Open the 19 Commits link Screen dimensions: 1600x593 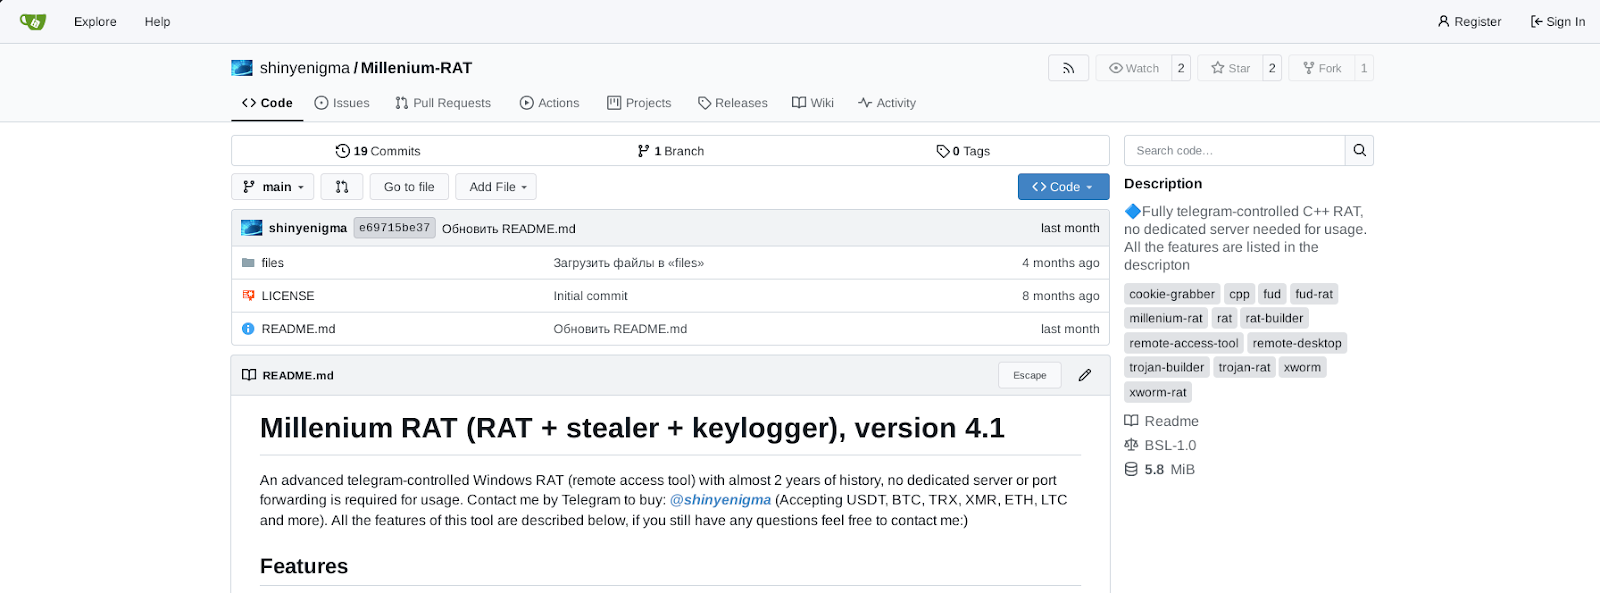(378, 151)
